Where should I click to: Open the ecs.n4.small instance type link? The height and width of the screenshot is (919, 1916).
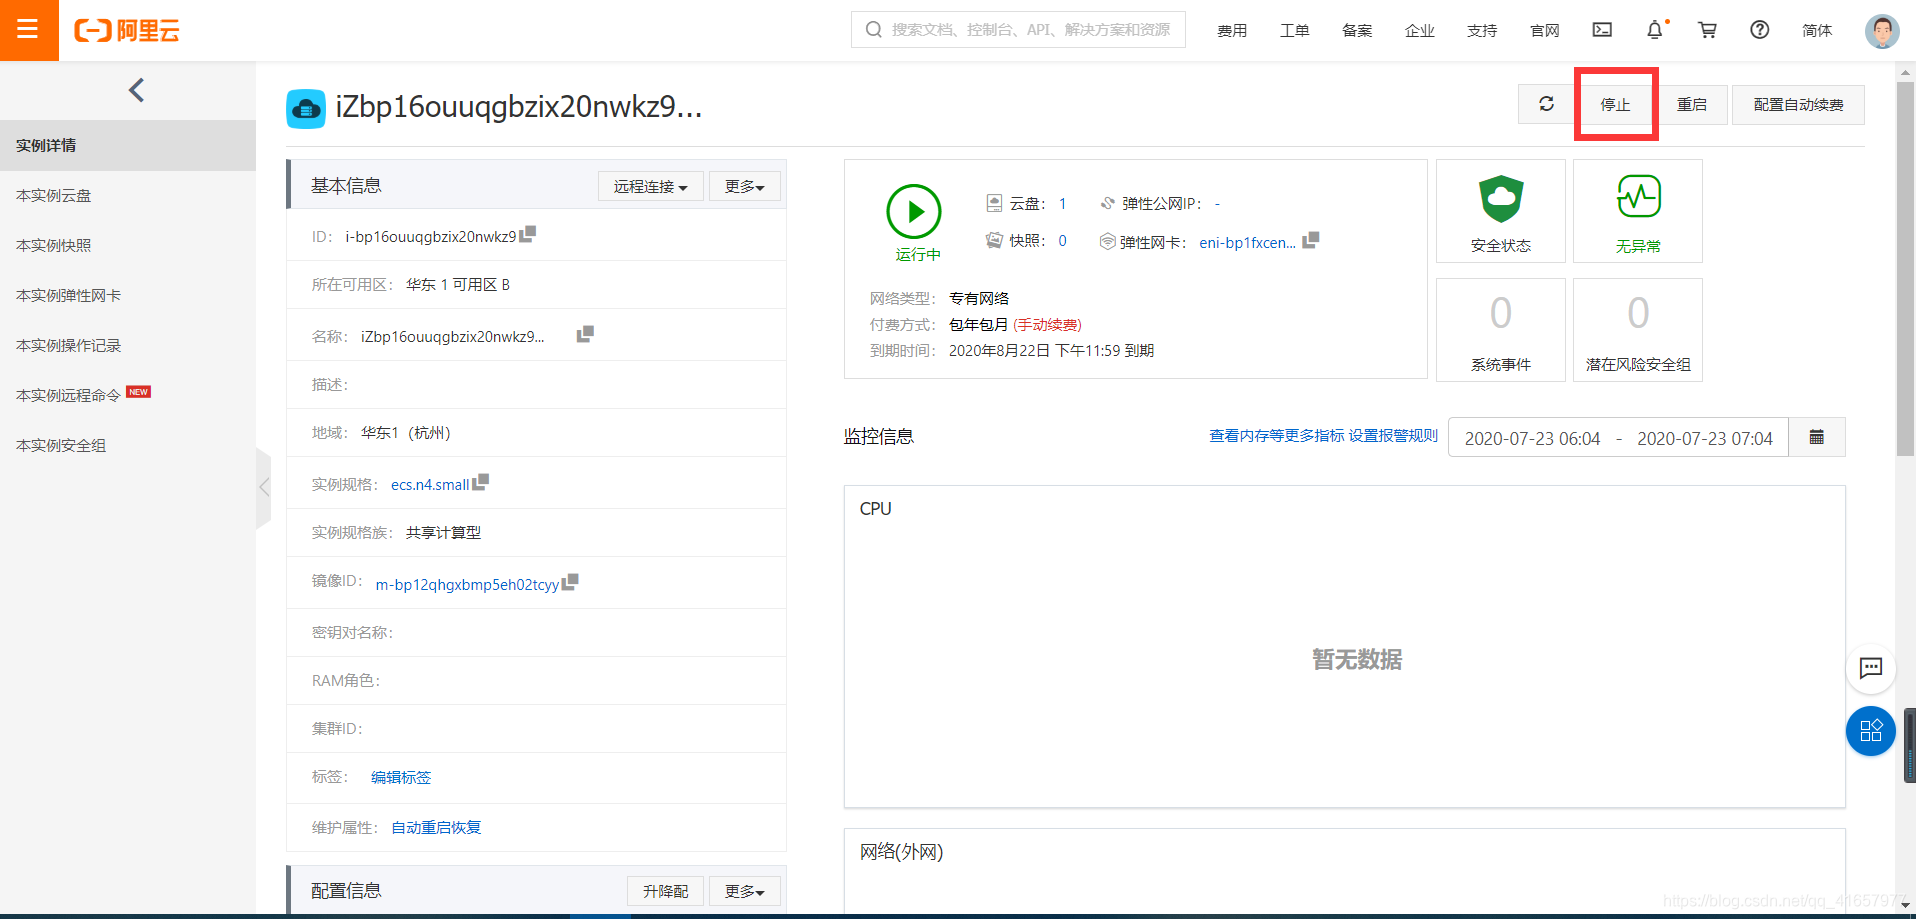pyautogui.click(x=430, y=485)
